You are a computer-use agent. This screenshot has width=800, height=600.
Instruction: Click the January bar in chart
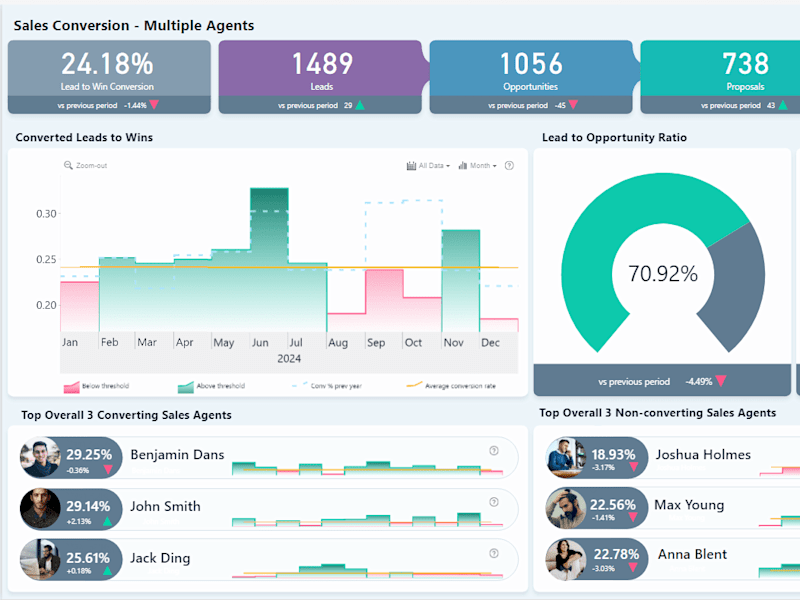coord(80,307)
